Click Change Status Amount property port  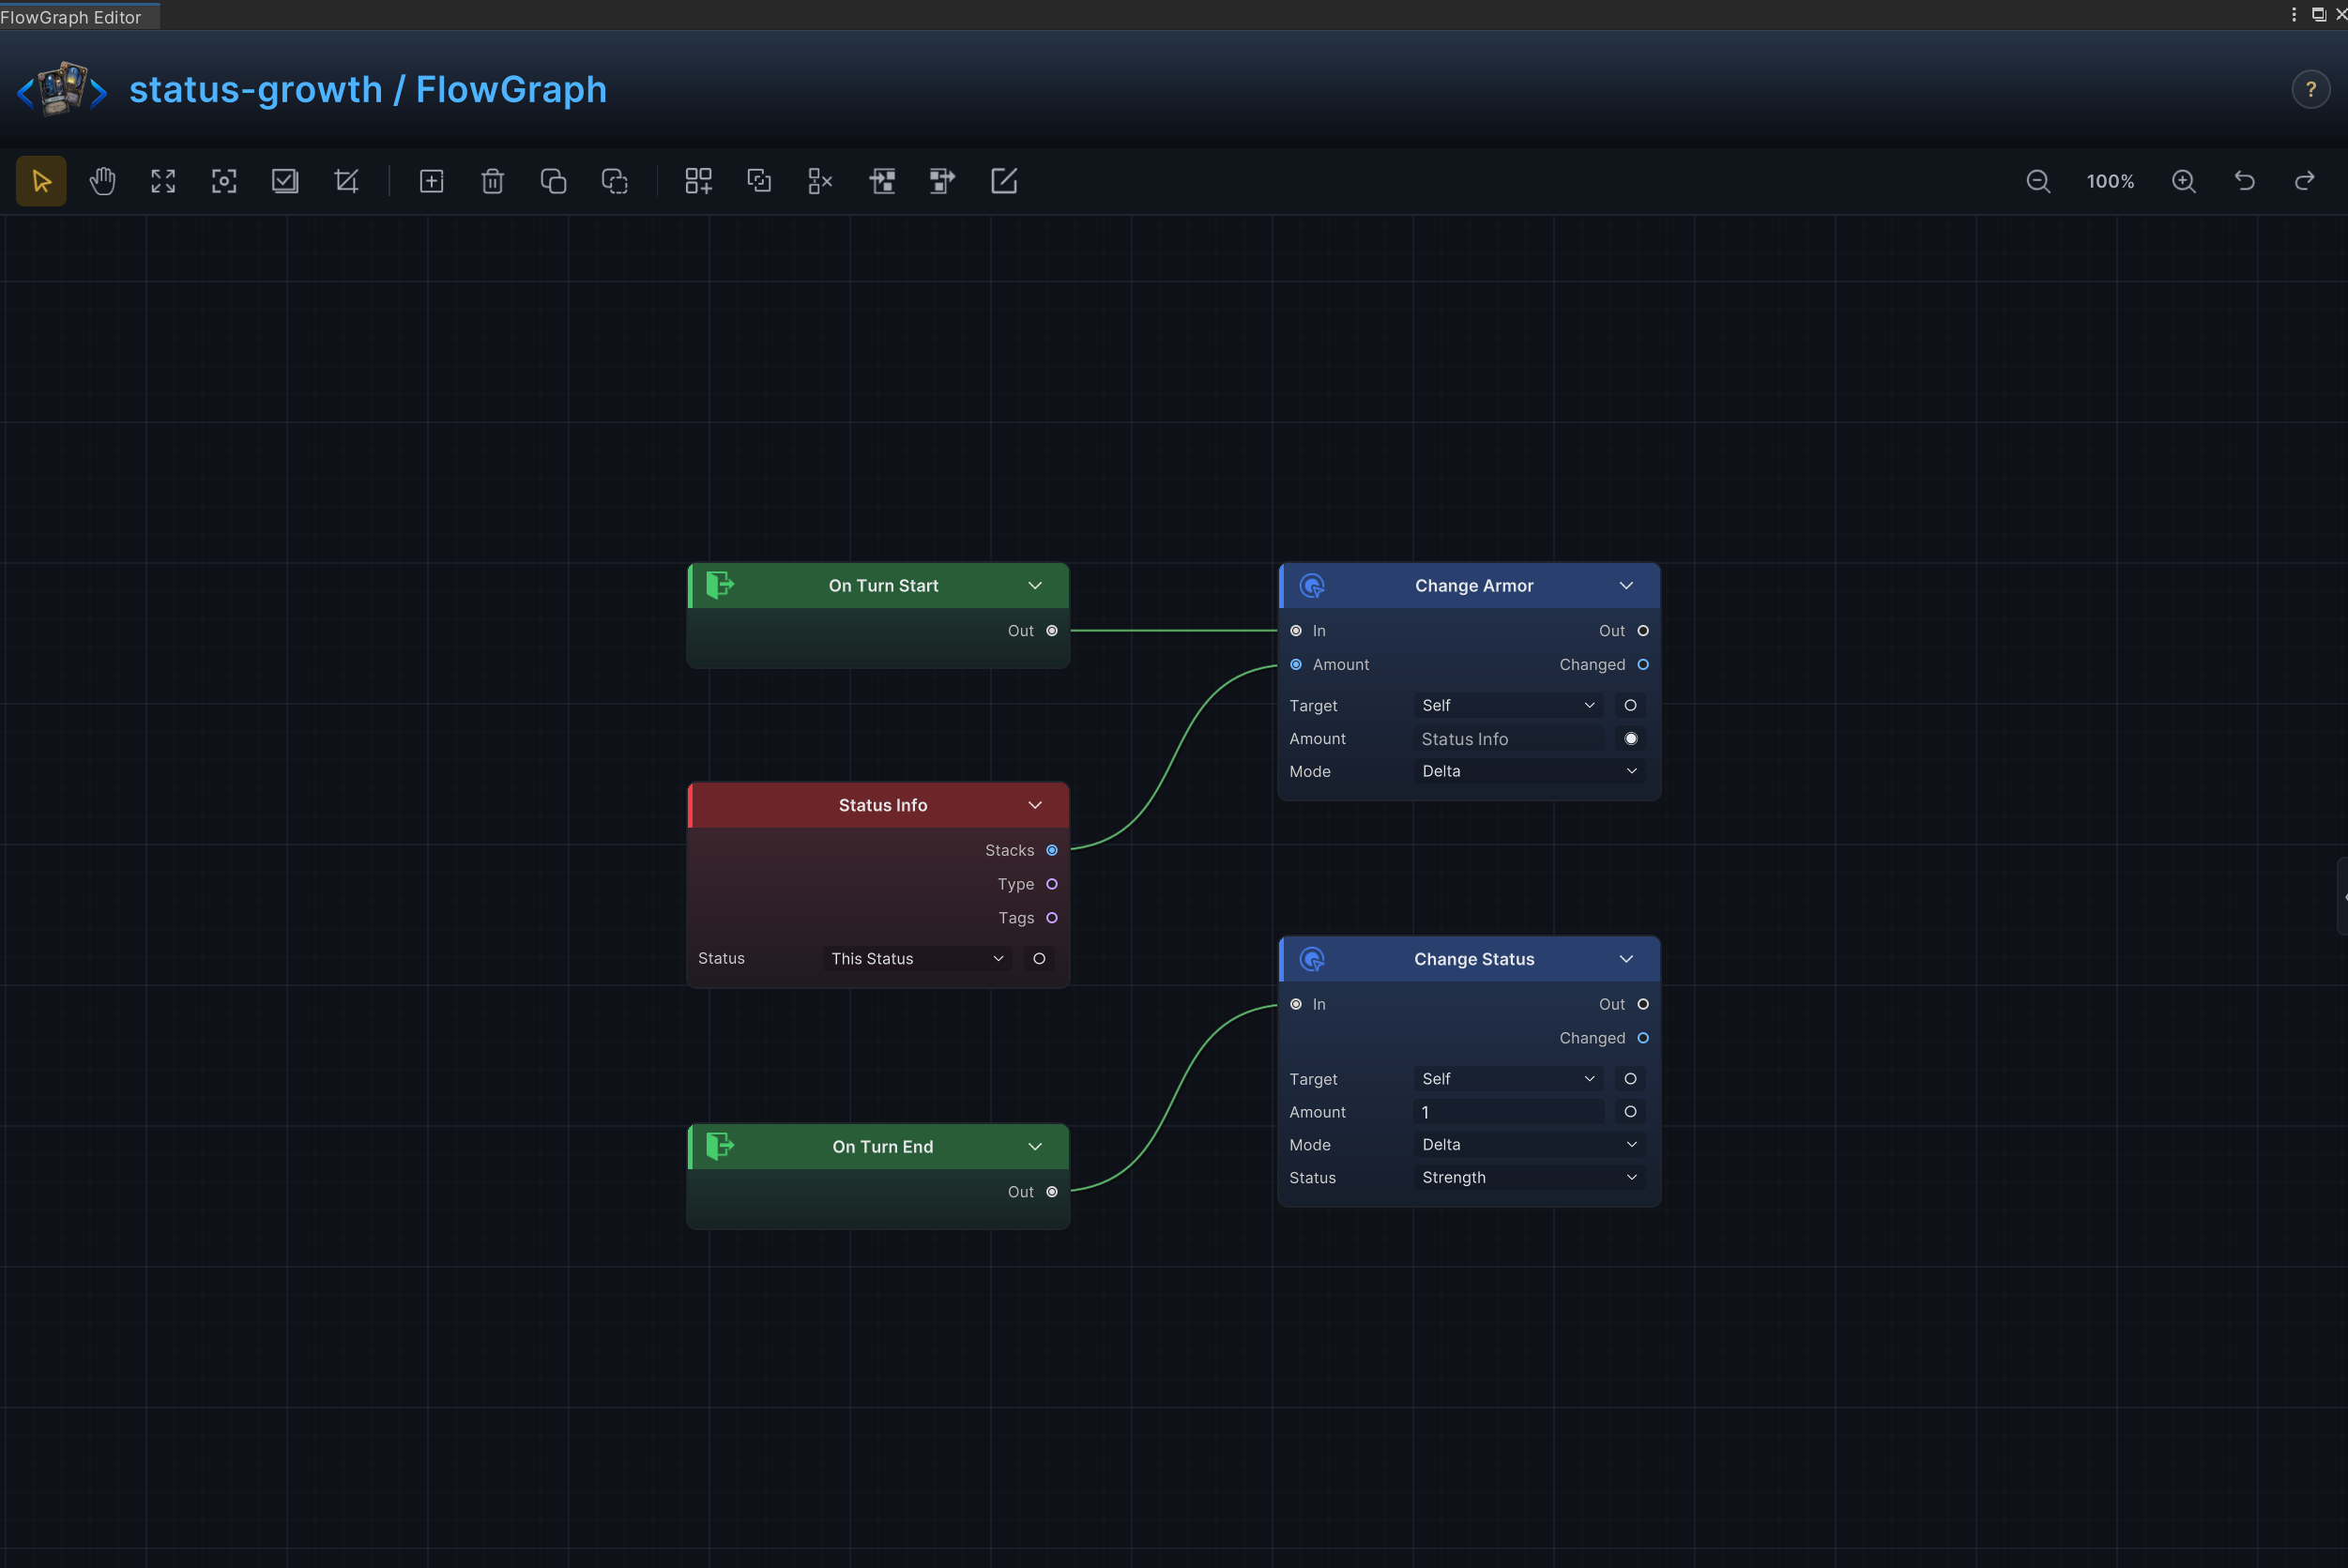tap(1630, 1112)
